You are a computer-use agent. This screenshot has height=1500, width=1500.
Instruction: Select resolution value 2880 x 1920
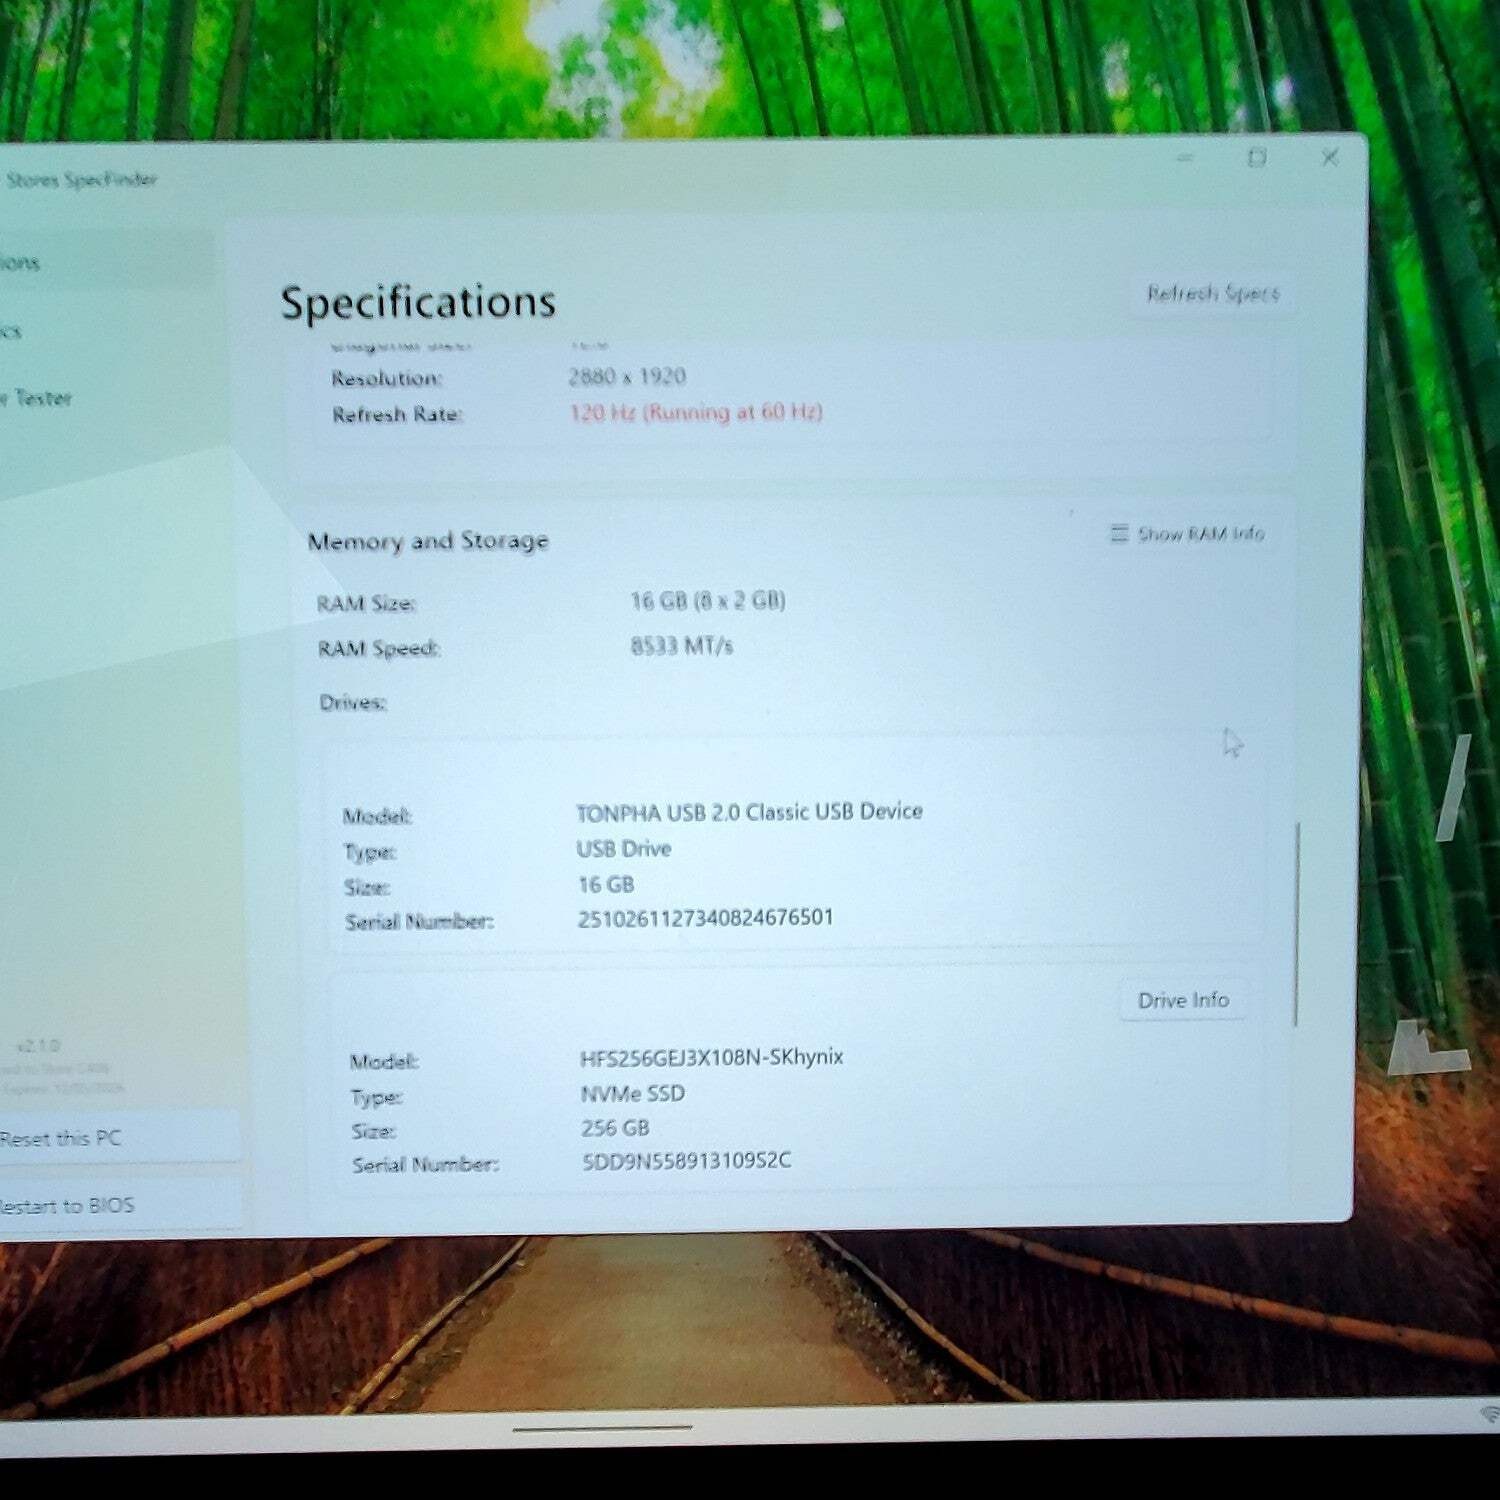(627, 376)
